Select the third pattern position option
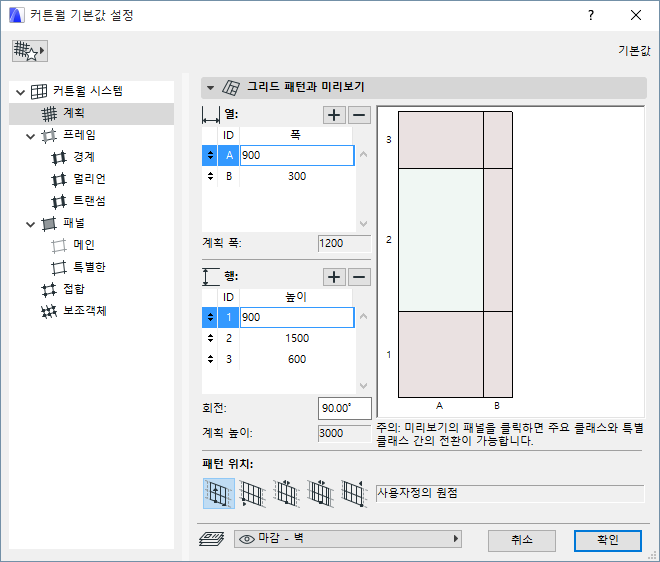The image size is (660, 562). pyautogui.click(x=286, y=493)
